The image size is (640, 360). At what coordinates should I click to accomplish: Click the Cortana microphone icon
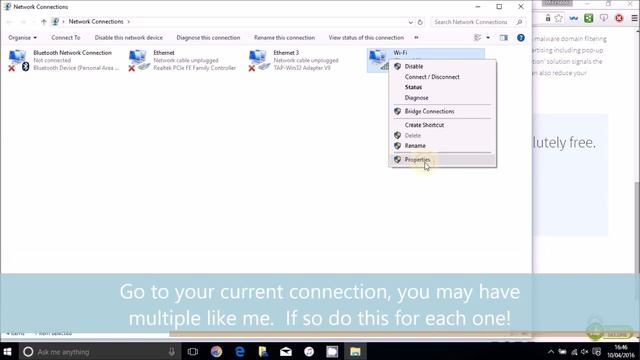tap(172, 351)
